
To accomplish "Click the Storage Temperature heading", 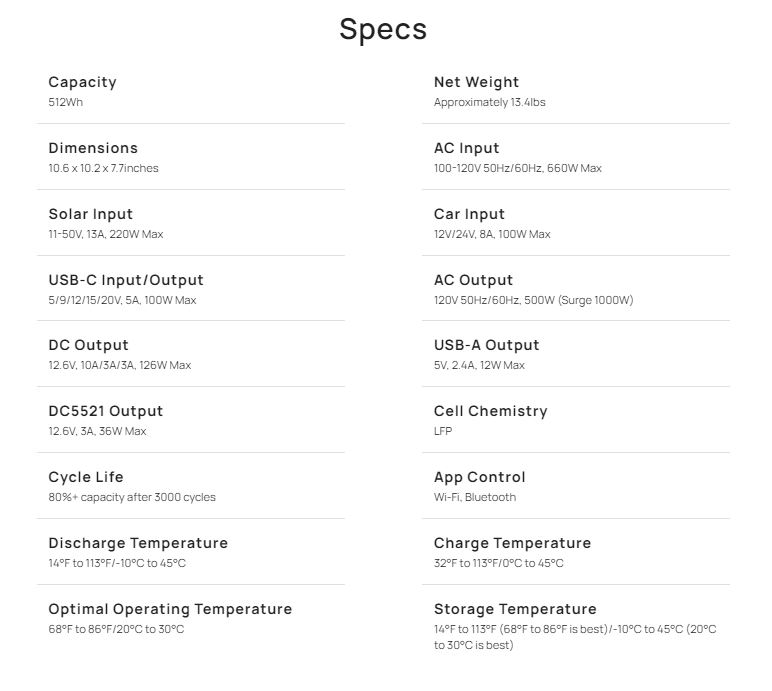I will tap(515, 609).
